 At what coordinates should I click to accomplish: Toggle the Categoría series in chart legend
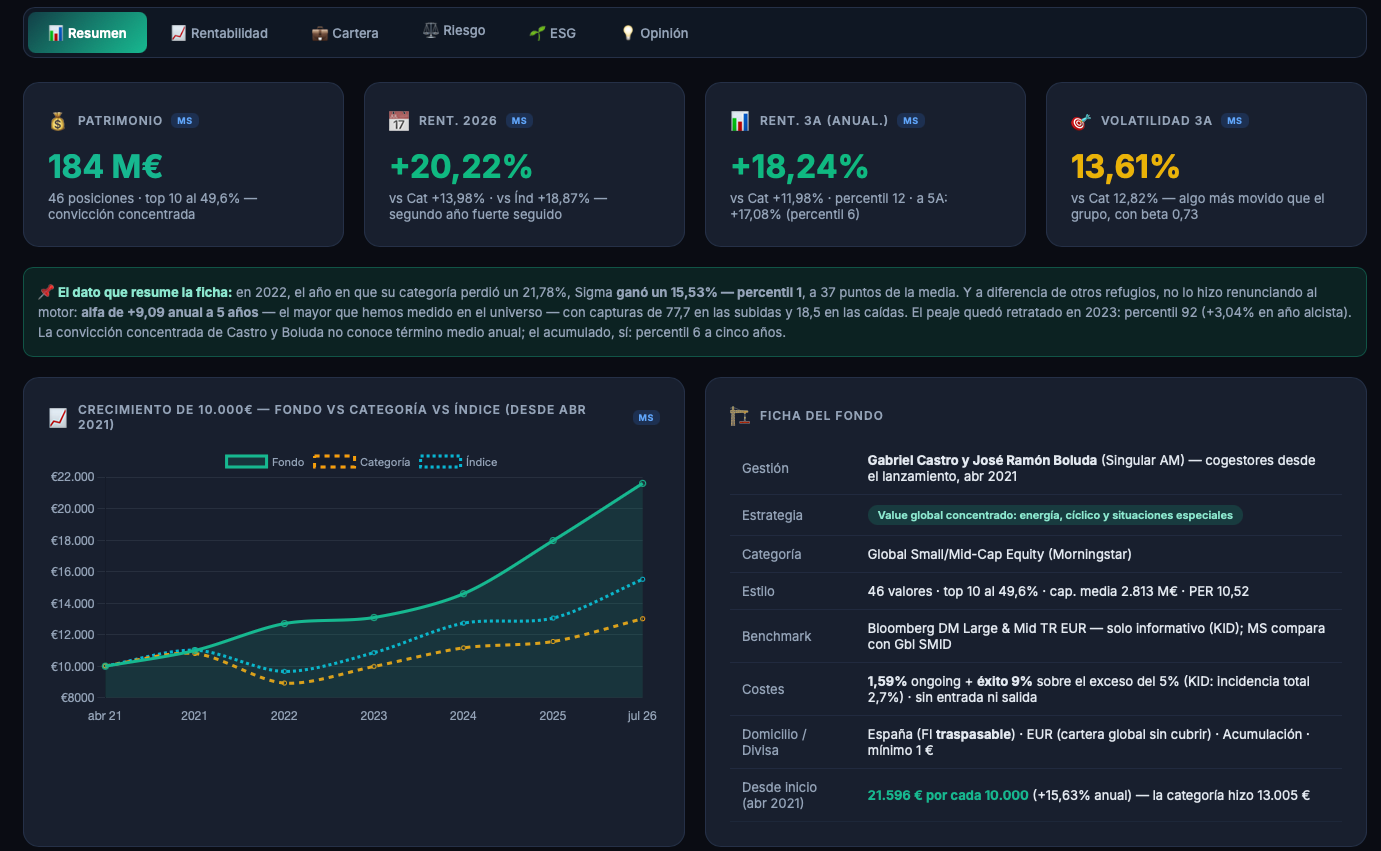(362, 462)
